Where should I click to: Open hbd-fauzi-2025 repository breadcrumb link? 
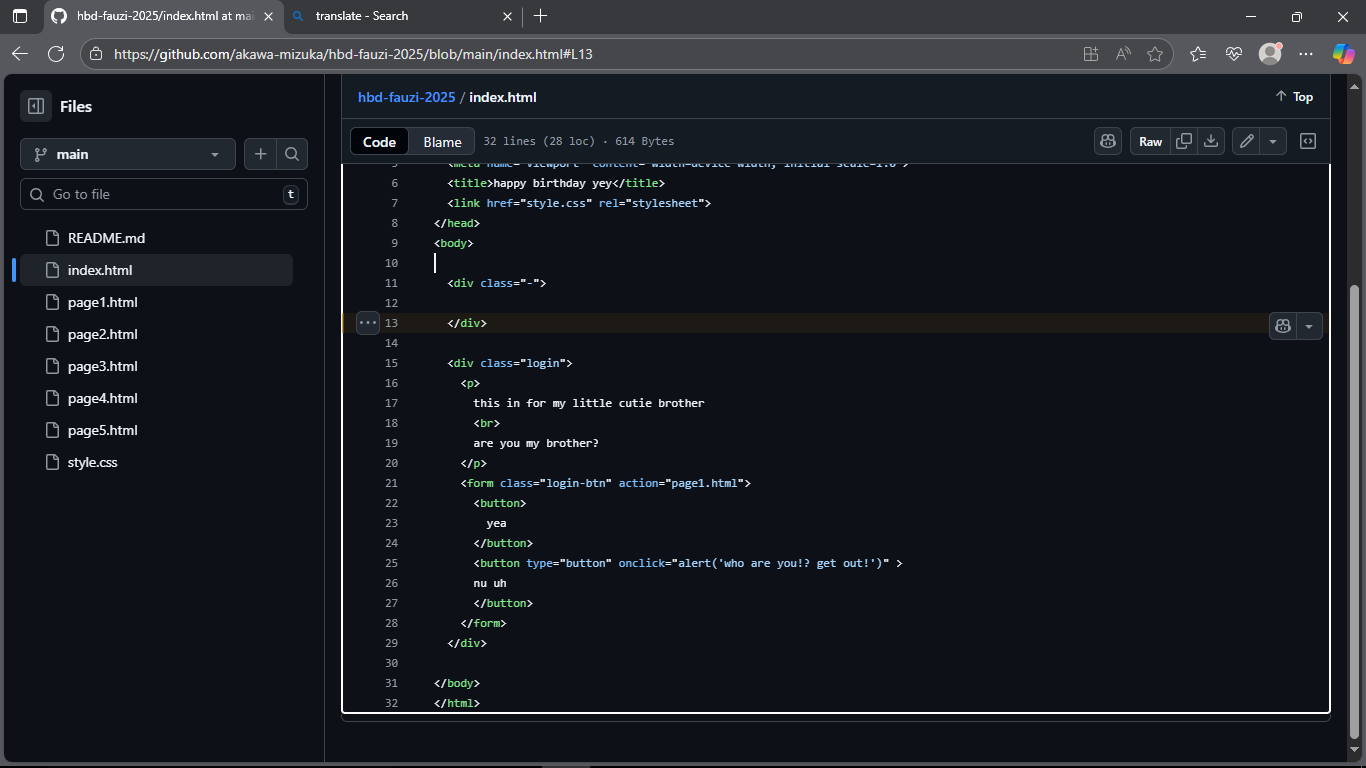[406, 97]
